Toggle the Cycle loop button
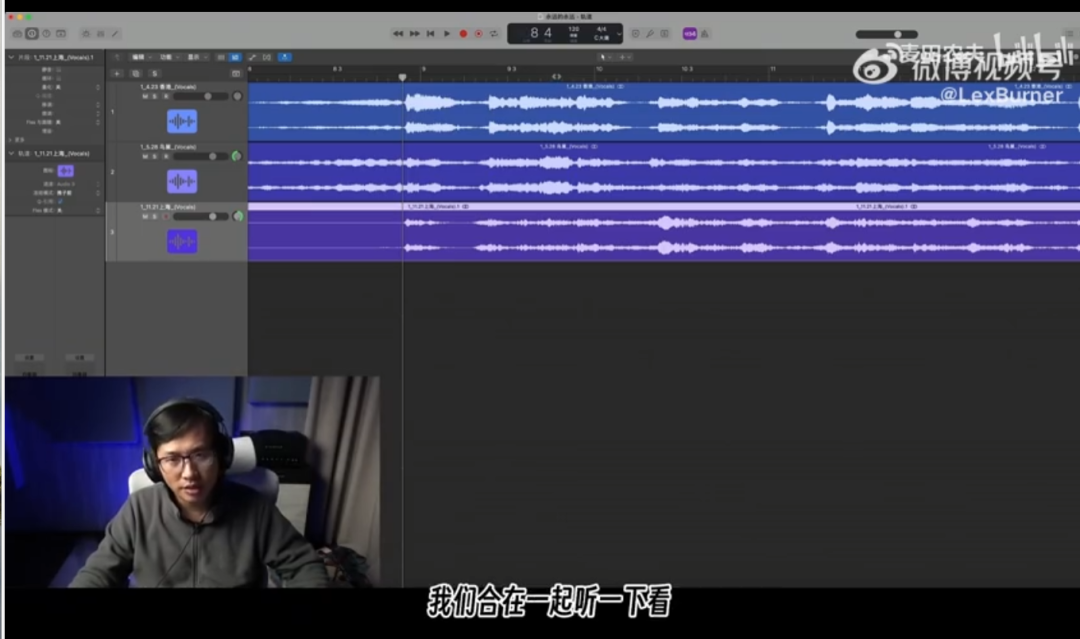Screen dimensions: 1080x639 click(494, 33)
